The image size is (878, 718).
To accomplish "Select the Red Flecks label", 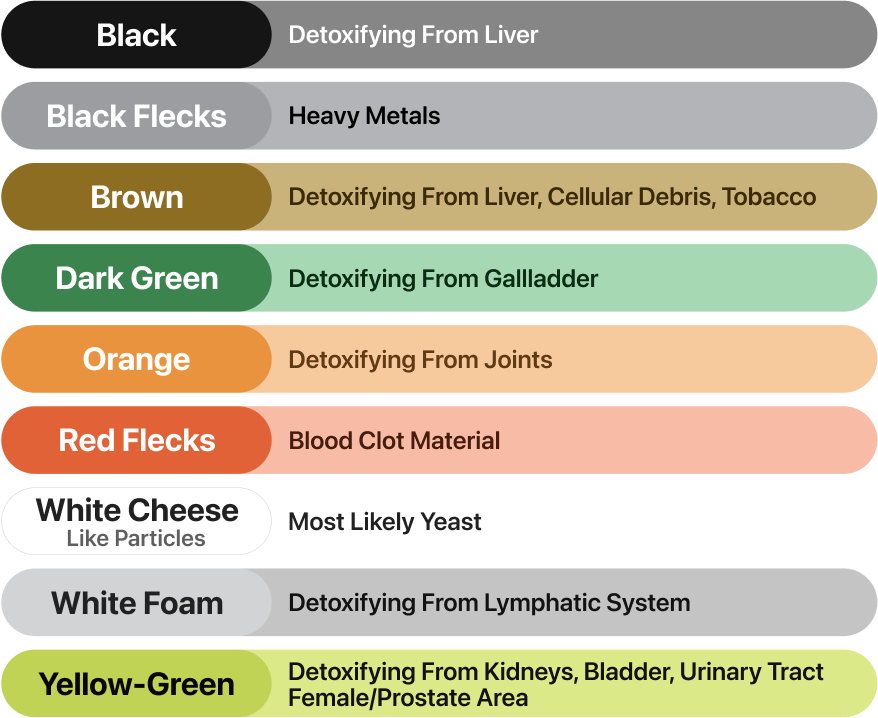I will 136,440.
